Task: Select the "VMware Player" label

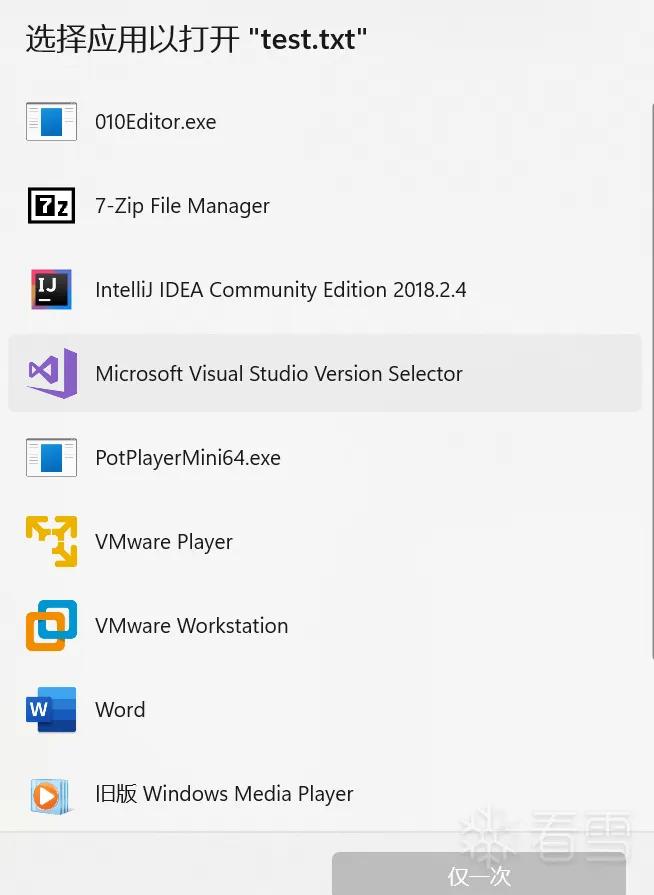Action: [x=164, y=542]
